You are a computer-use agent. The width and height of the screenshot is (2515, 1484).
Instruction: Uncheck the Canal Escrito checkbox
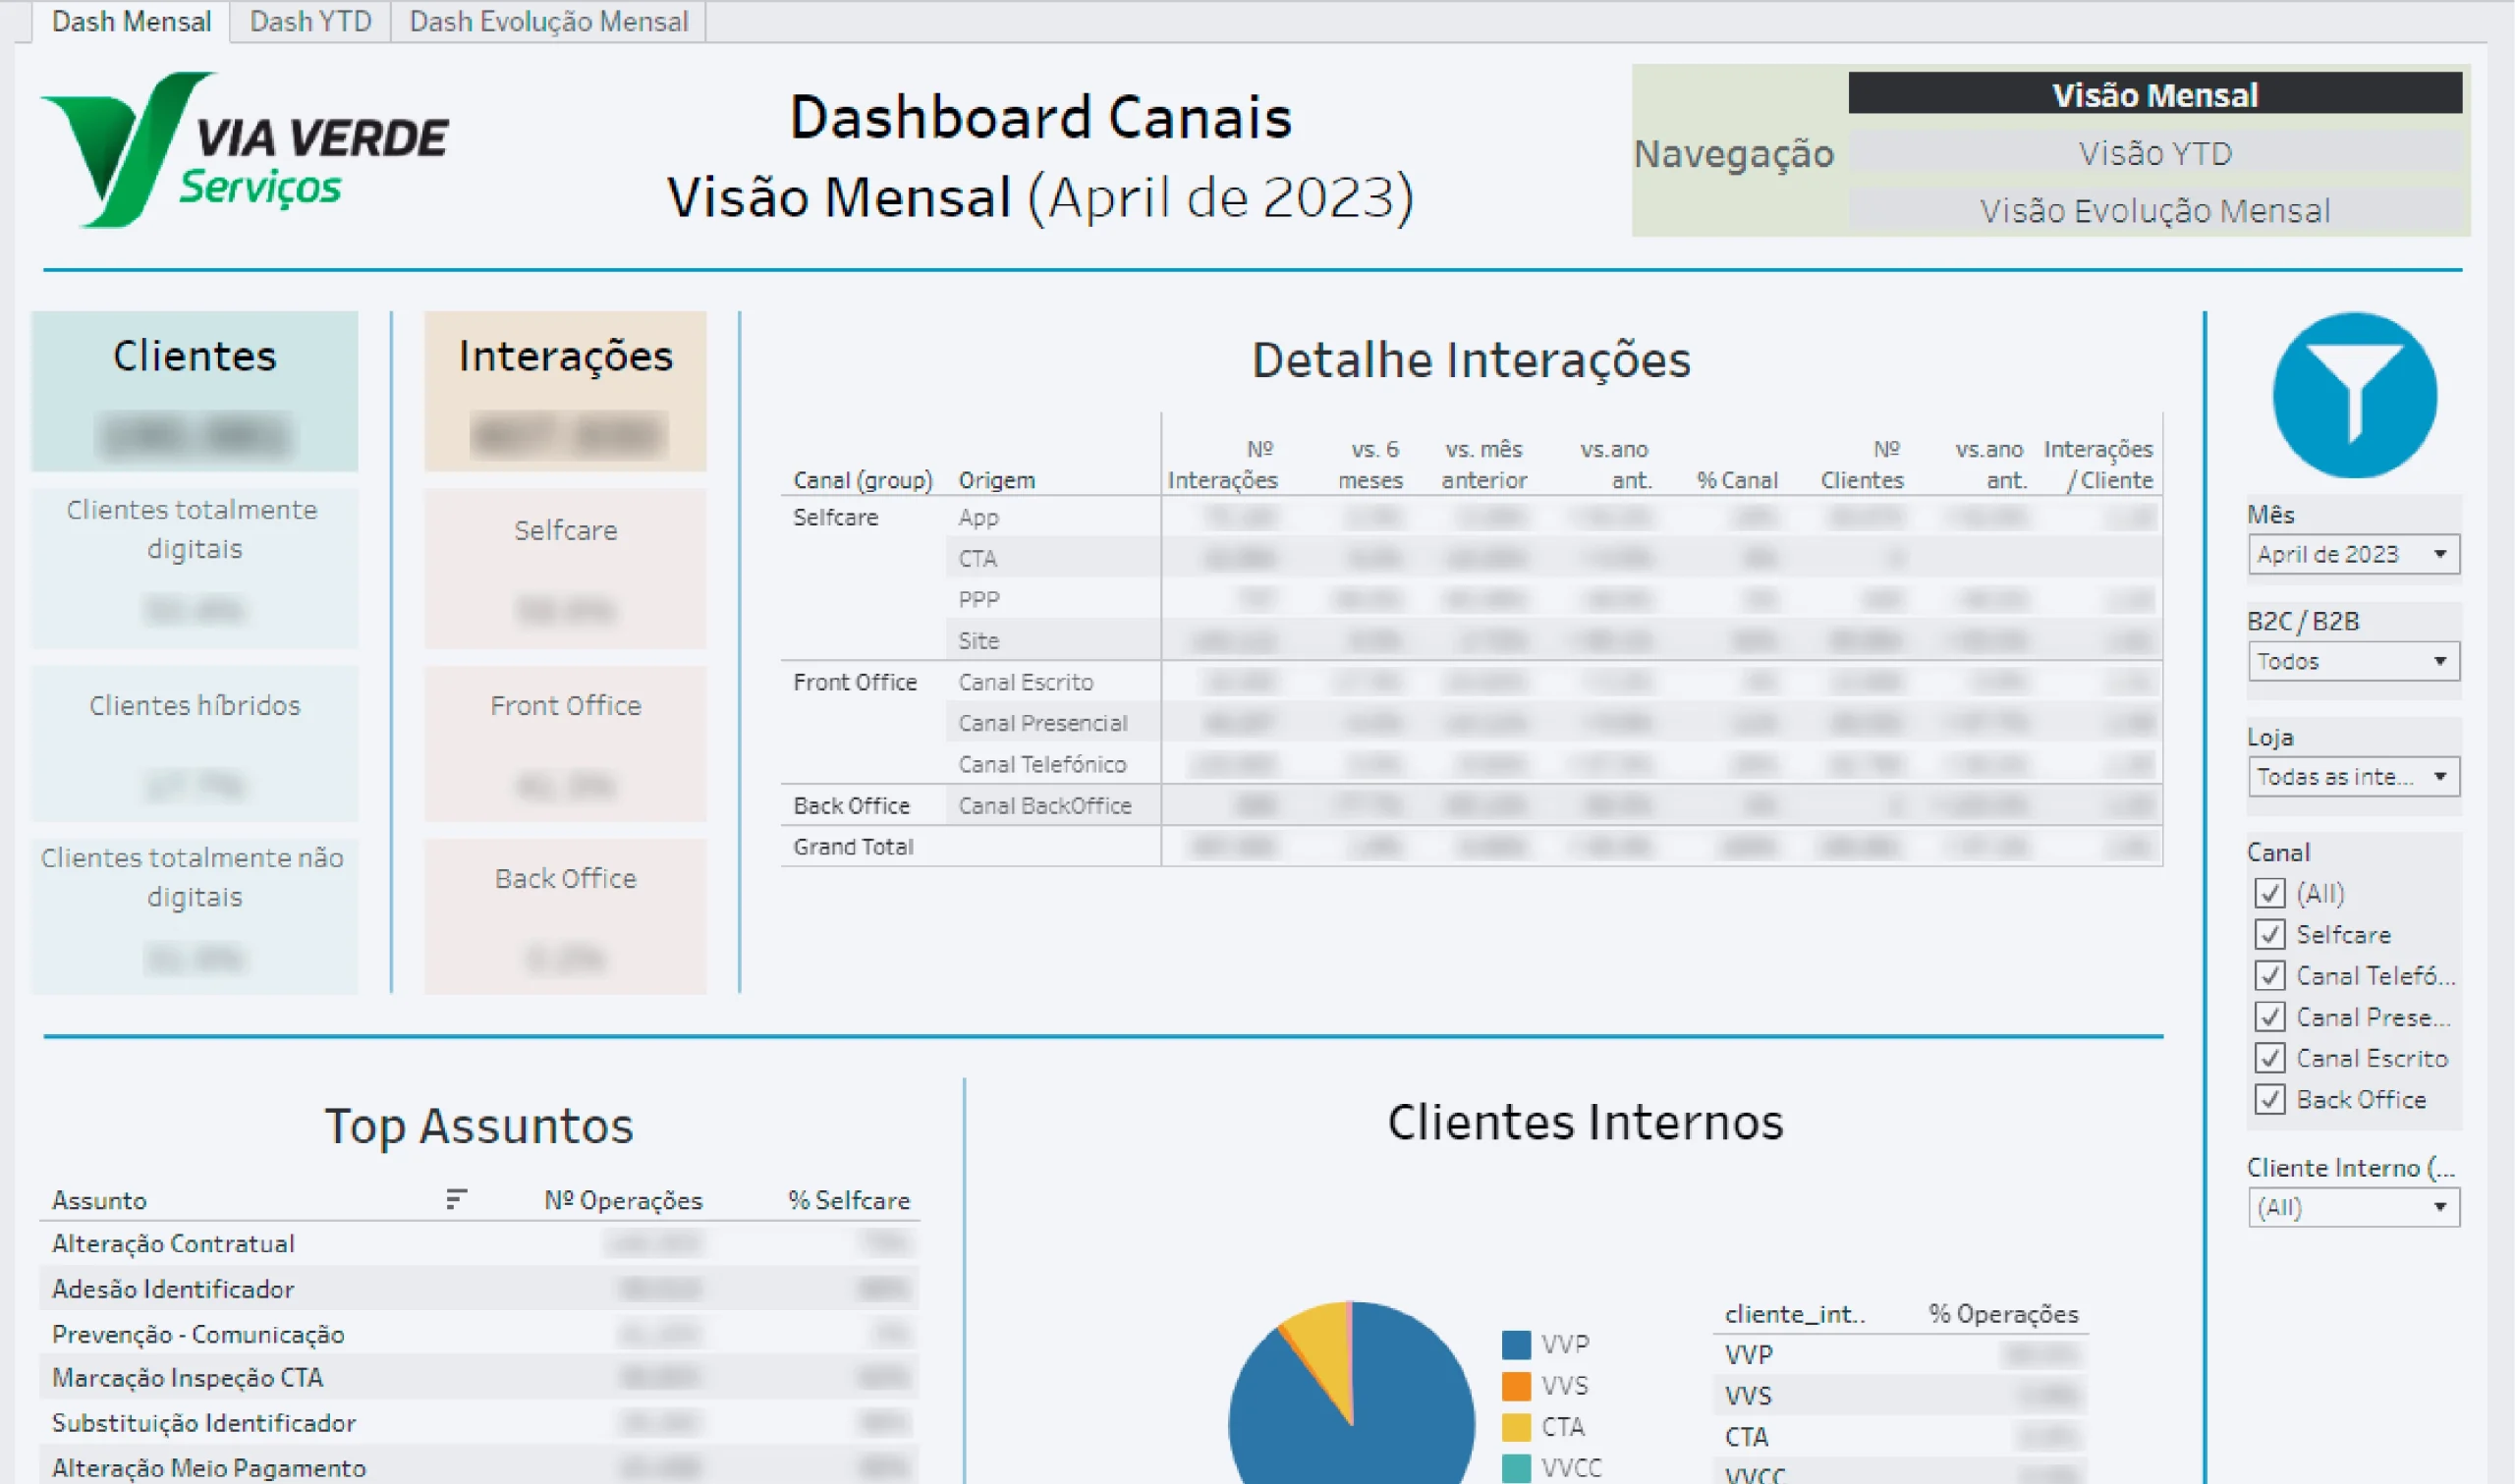(2269, 1058)
